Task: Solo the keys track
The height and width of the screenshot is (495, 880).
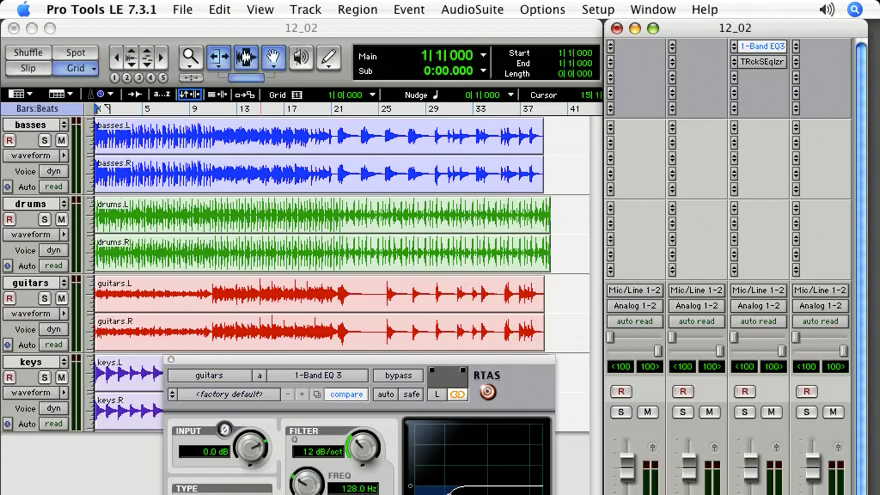Action: [44, 378]
